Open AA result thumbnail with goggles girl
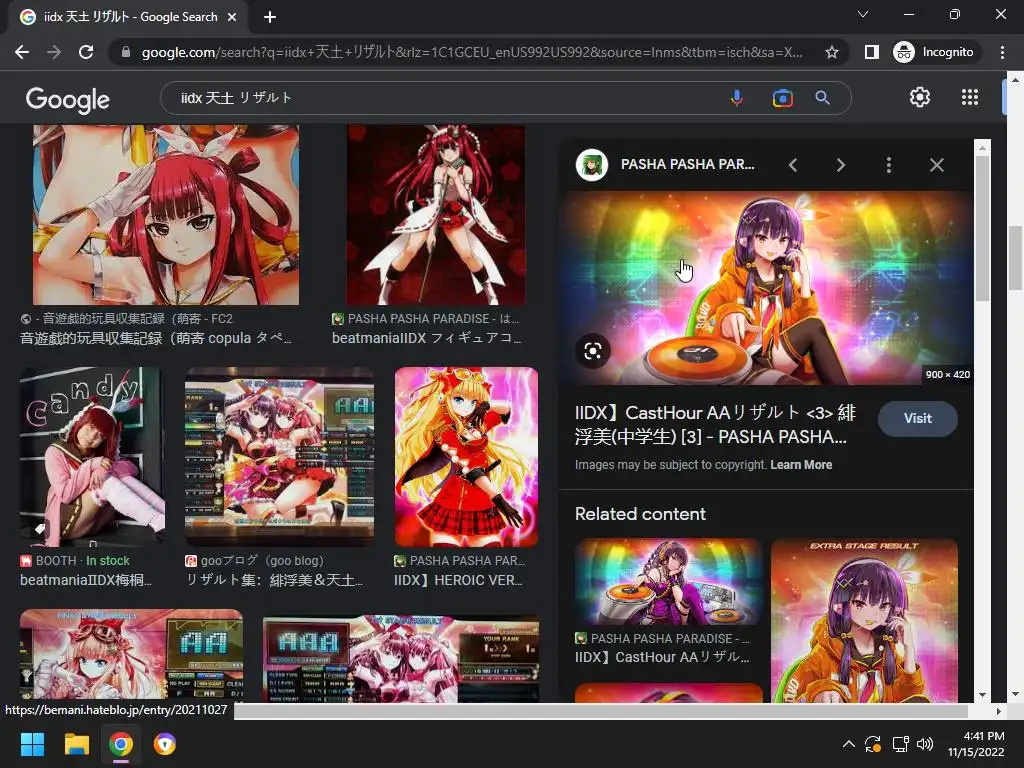This screenshot has height=768, width=1024. (x=131, y=655)
